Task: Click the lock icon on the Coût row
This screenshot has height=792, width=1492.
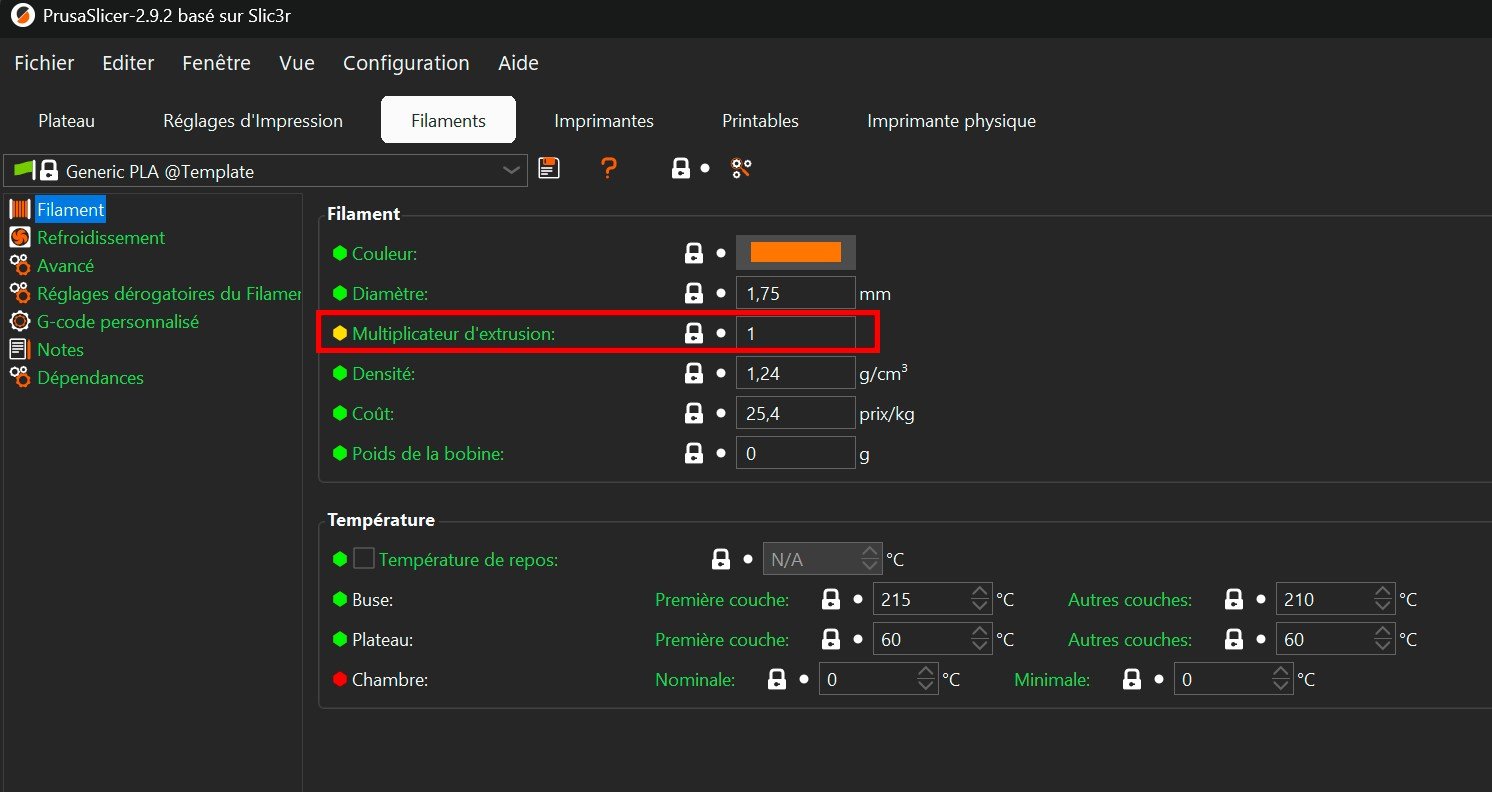Action: (694, 413)
